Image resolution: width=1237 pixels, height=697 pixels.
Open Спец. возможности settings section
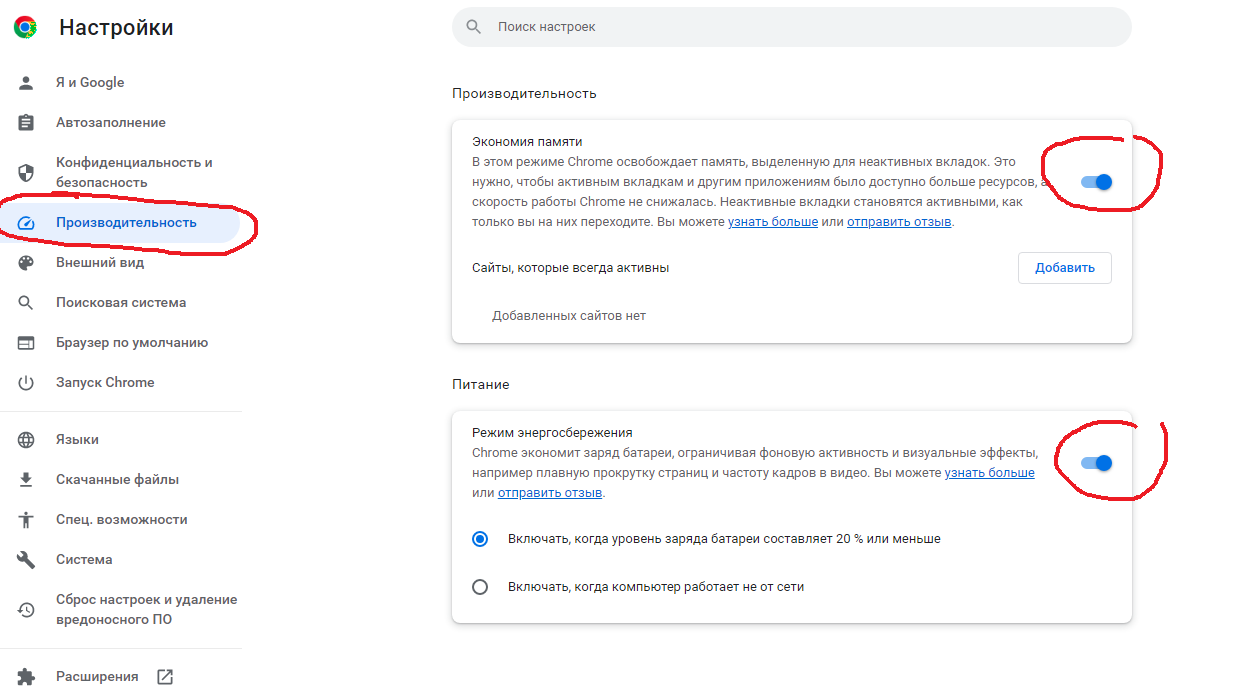point(121,520)
